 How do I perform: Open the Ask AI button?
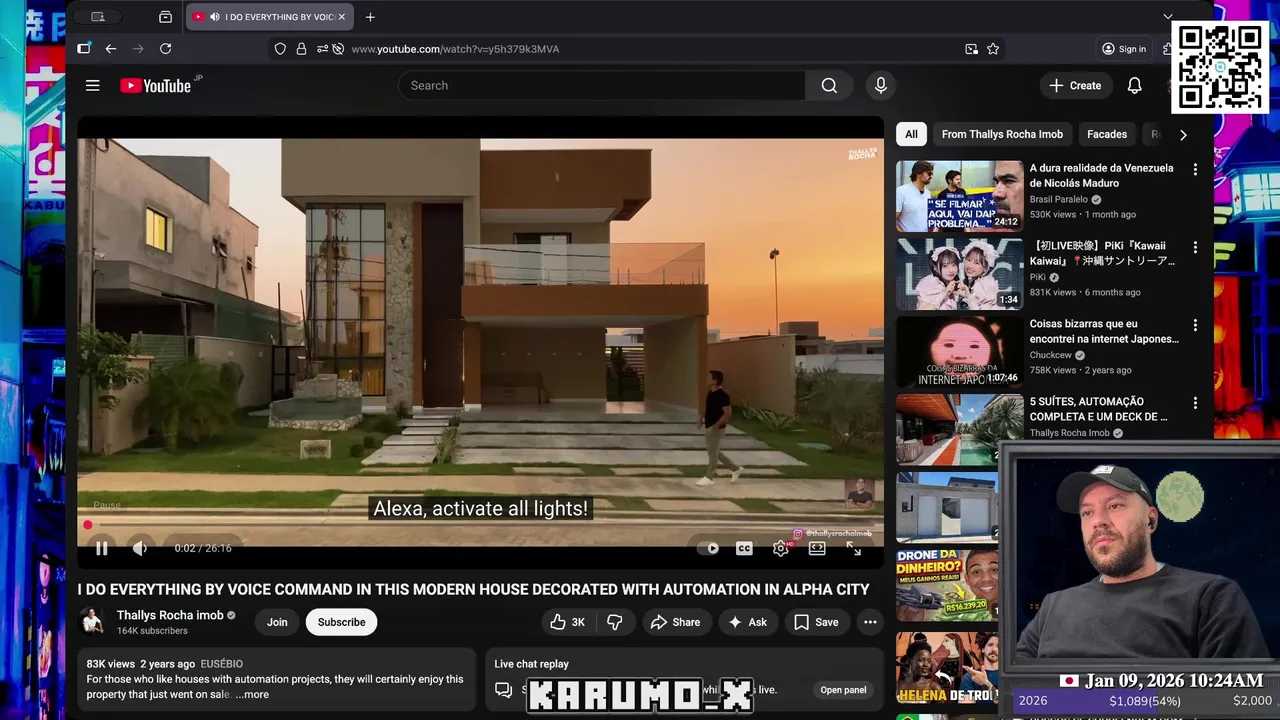[748, 622]
